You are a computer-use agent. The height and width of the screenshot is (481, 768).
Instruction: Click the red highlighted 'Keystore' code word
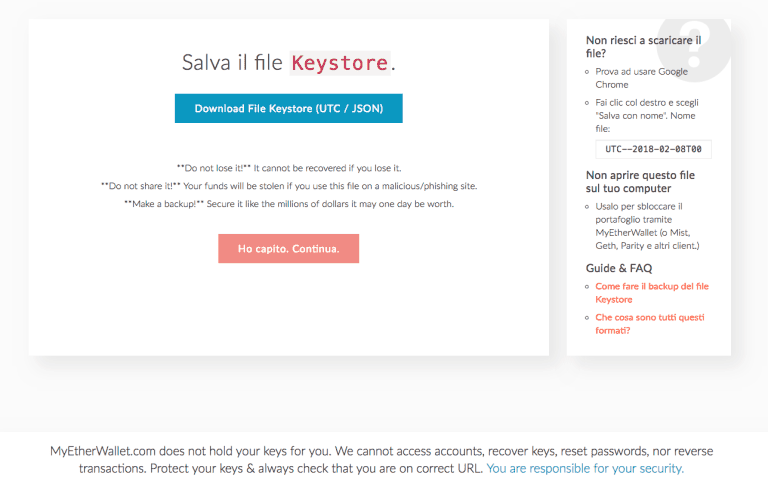[x=339, y=63]
